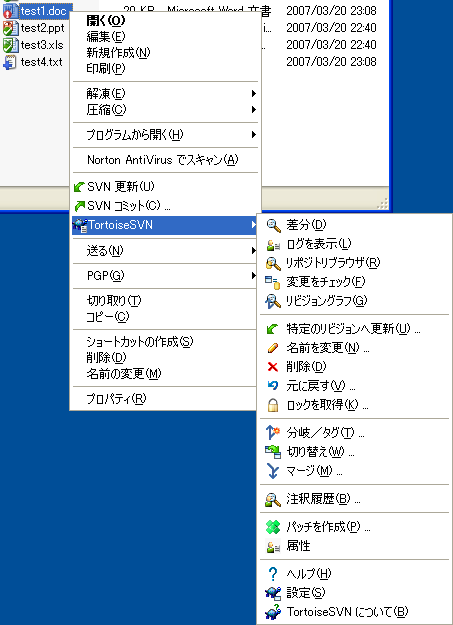This screenshot has height=625, width=453.
Task: Click the padlock icon for ロックを取得(K)
Action: 273,405
